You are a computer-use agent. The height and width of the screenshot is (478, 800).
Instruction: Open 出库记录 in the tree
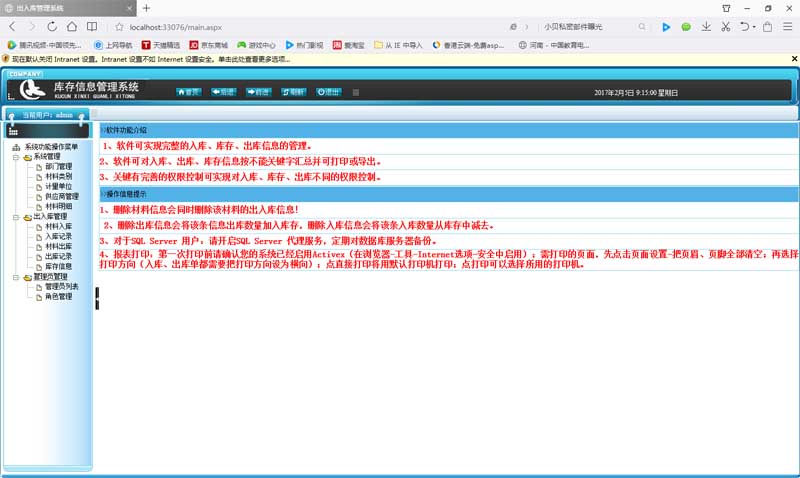click(59, 257)
